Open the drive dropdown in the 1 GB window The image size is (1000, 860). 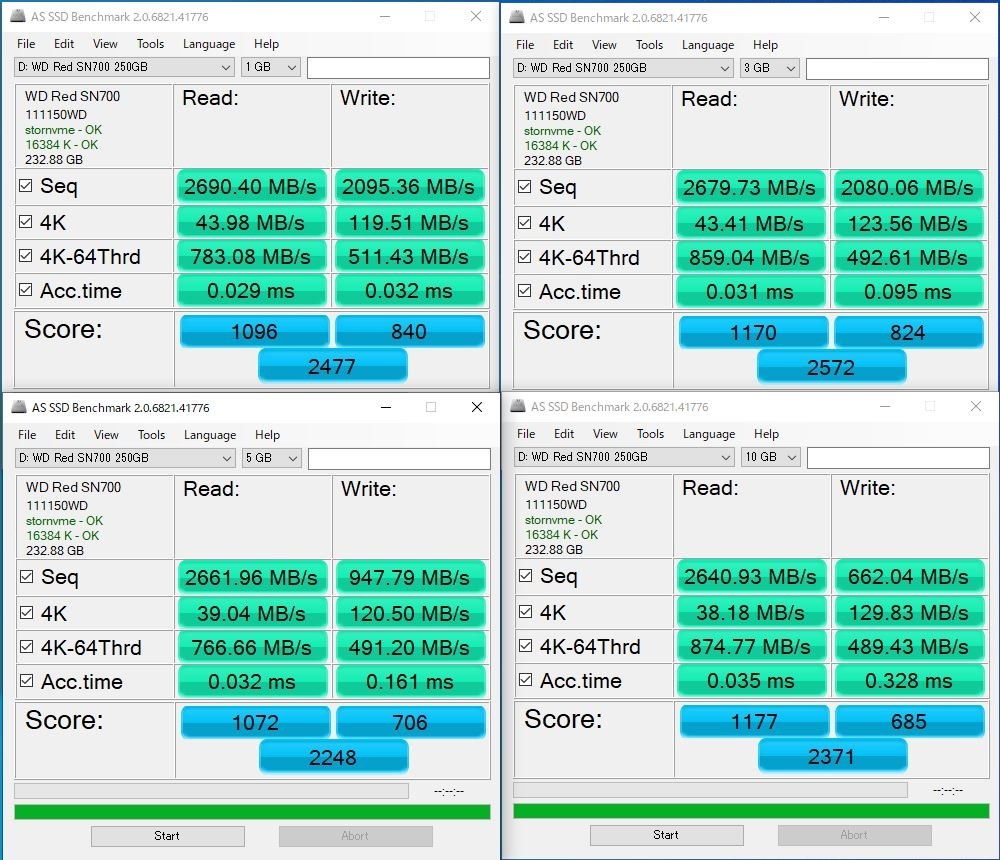tap(124, 67)
